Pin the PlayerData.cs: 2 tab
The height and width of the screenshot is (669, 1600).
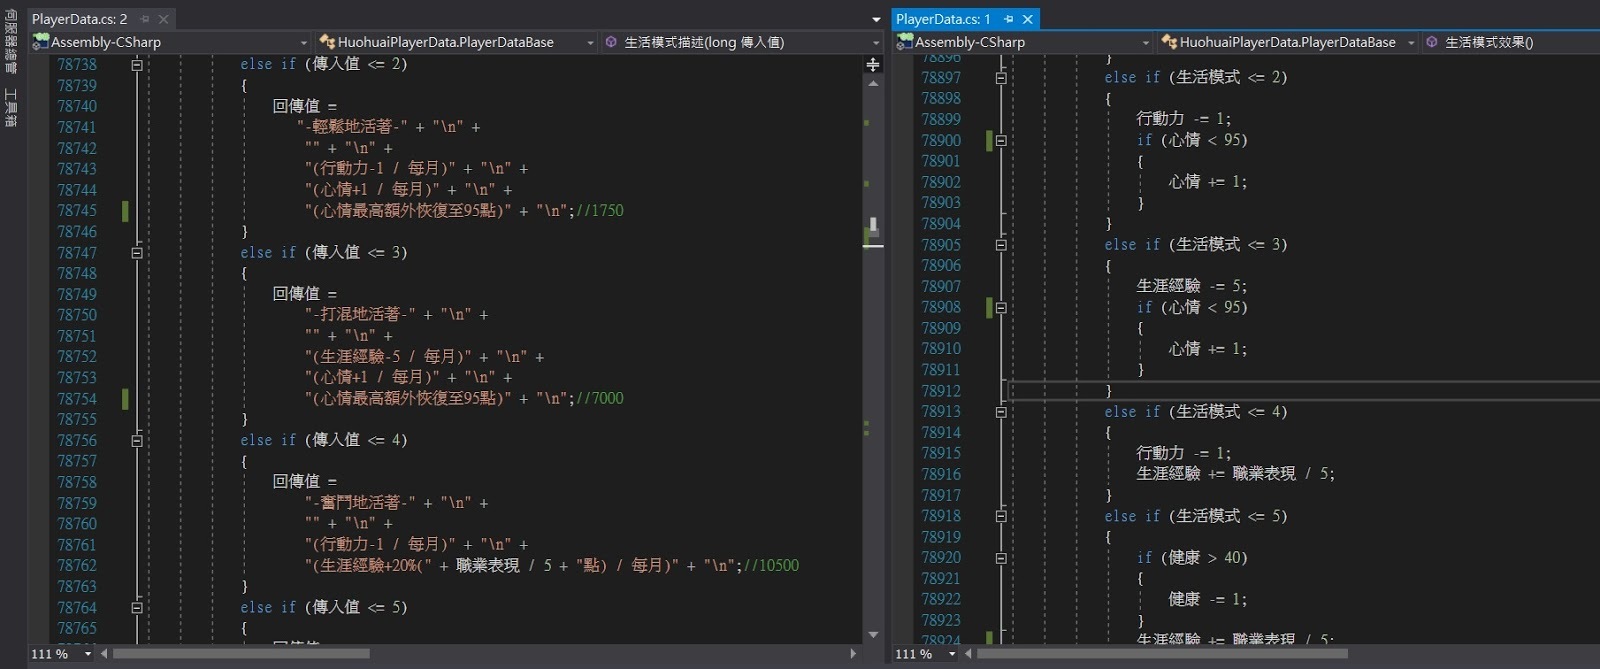click(x=145, y=19)
